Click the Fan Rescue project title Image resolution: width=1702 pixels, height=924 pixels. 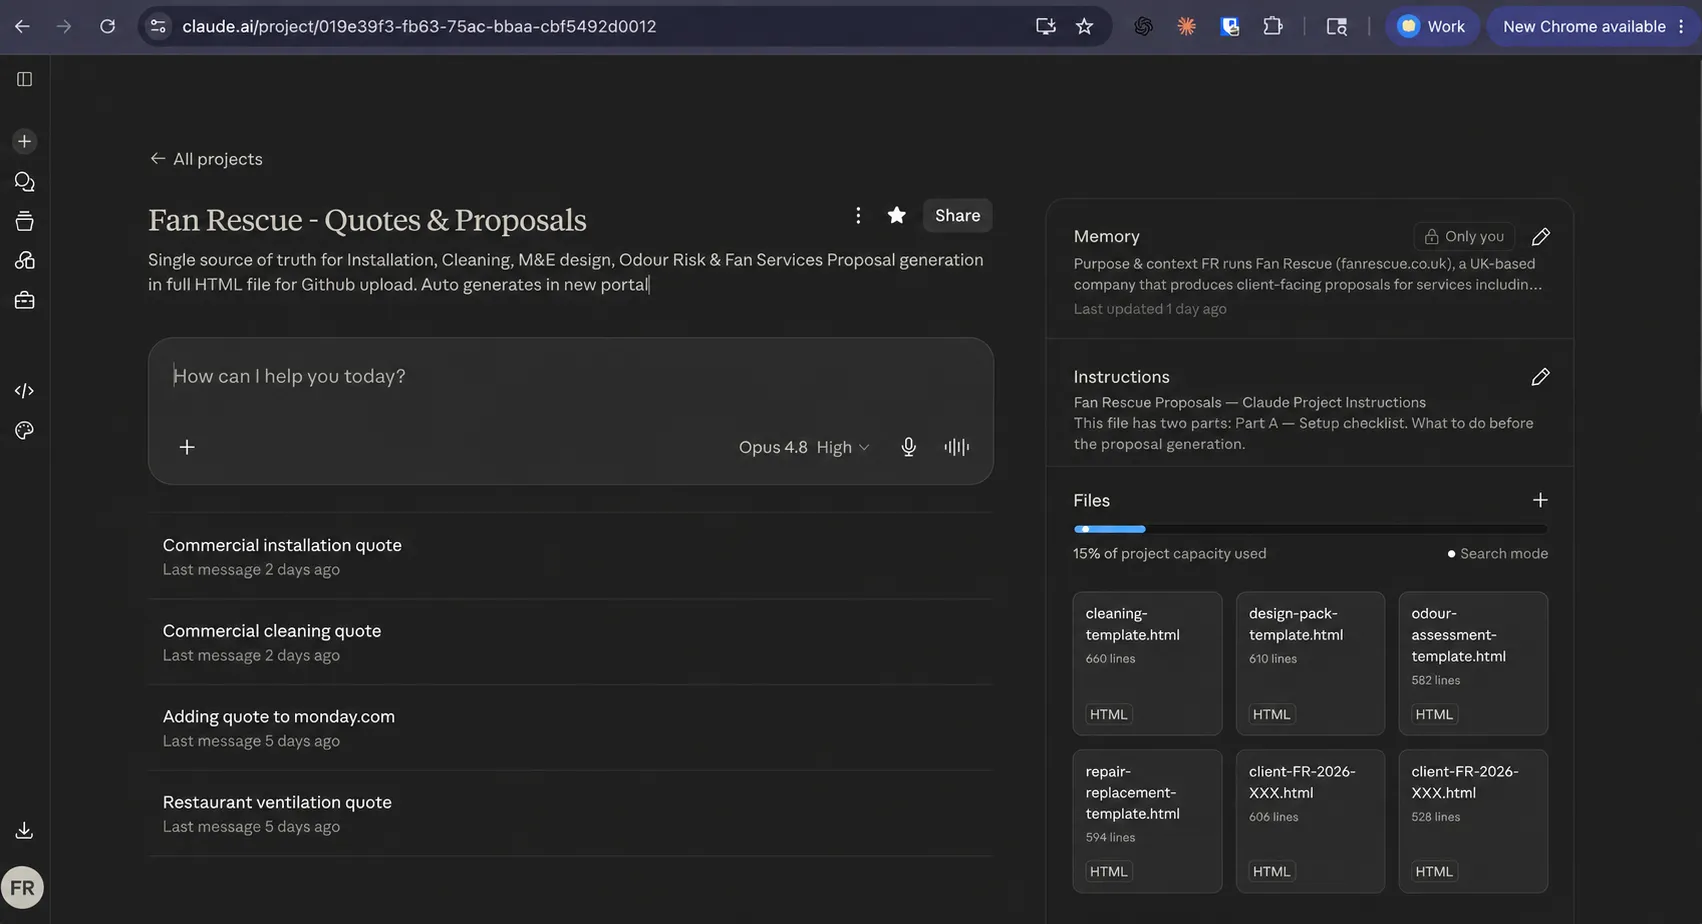367,220
